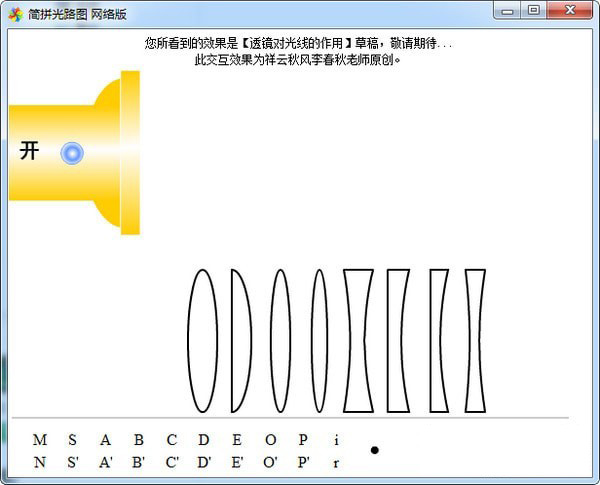This screenshot has width=600, height=485.
Task: Click the label C'
Action: point(172,462)
